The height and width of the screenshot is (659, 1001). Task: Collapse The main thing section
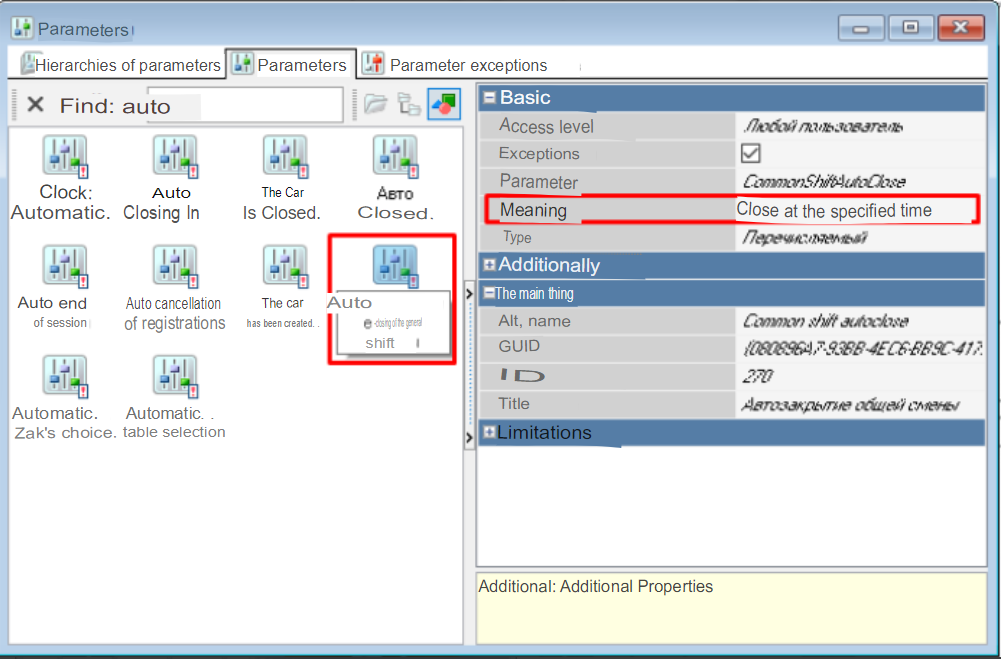pyautogui.click(x=489, y=294)
